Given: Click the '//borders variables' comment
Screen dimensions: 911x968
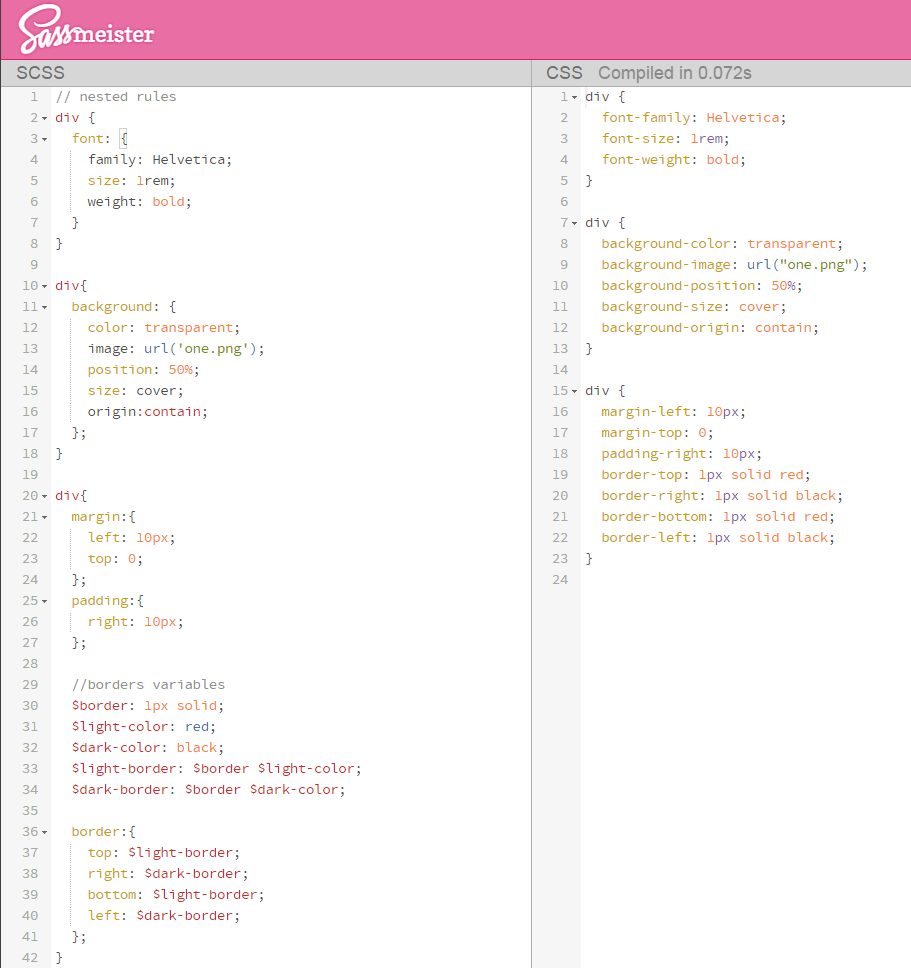Looking at the screenshot, I should [x=148, y=685].
